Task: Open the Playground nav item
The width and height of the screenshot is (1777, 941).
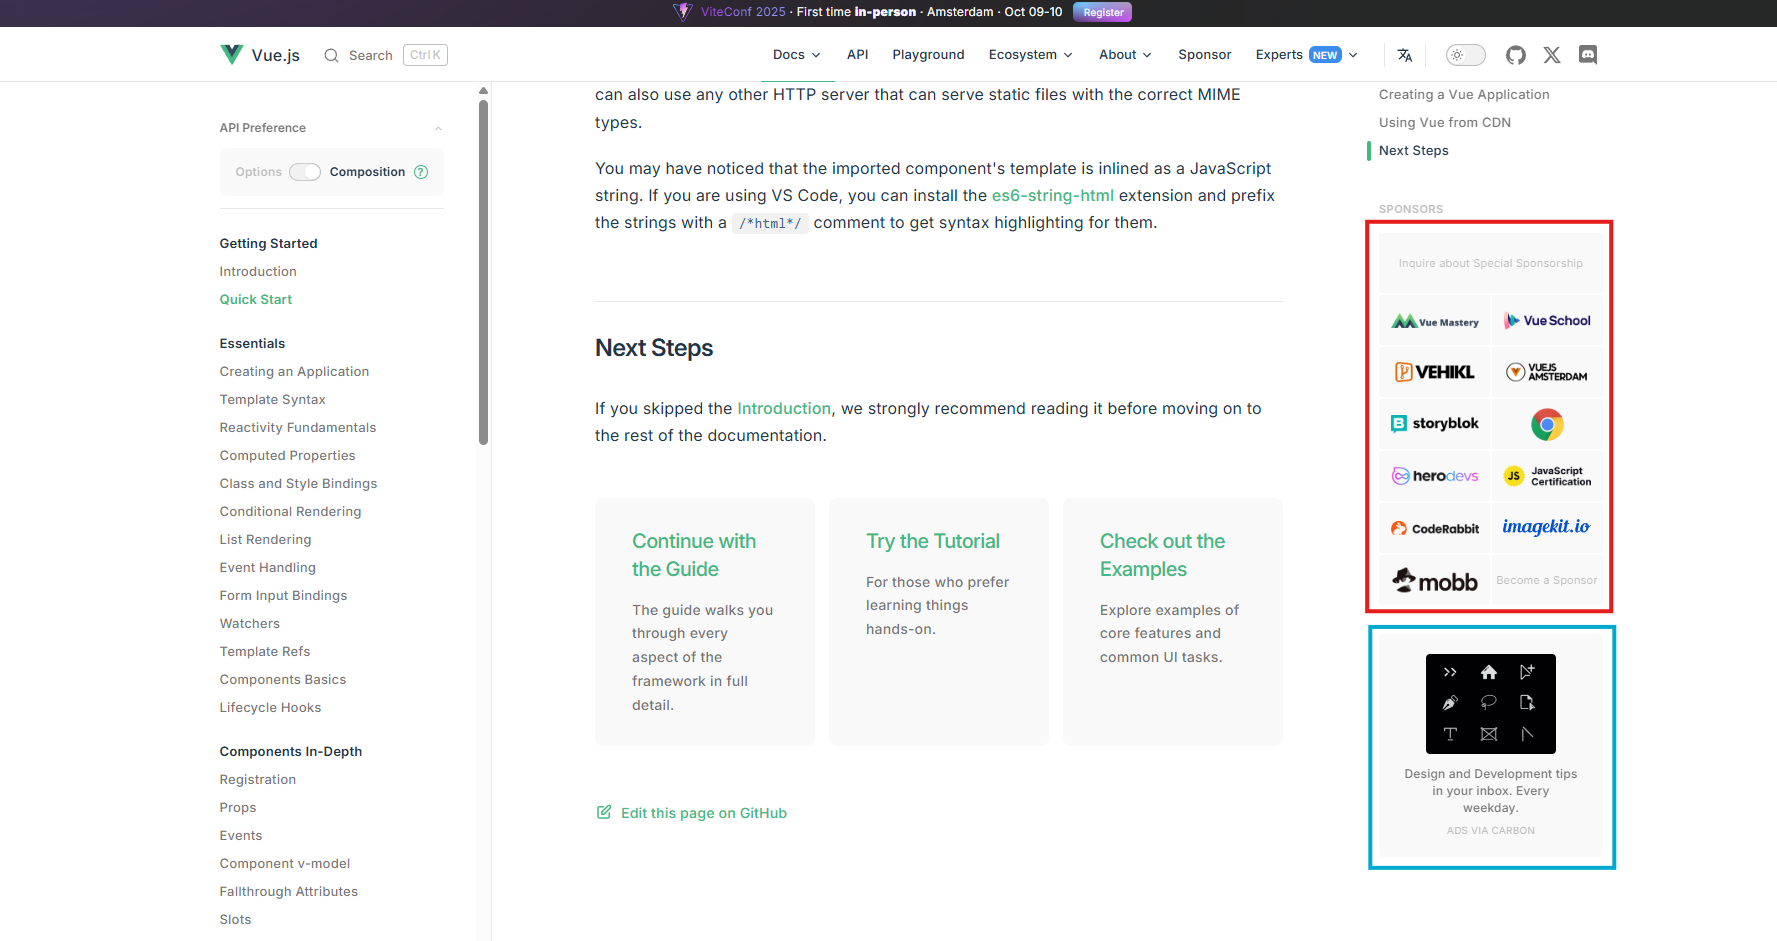Action: [928, 55]
